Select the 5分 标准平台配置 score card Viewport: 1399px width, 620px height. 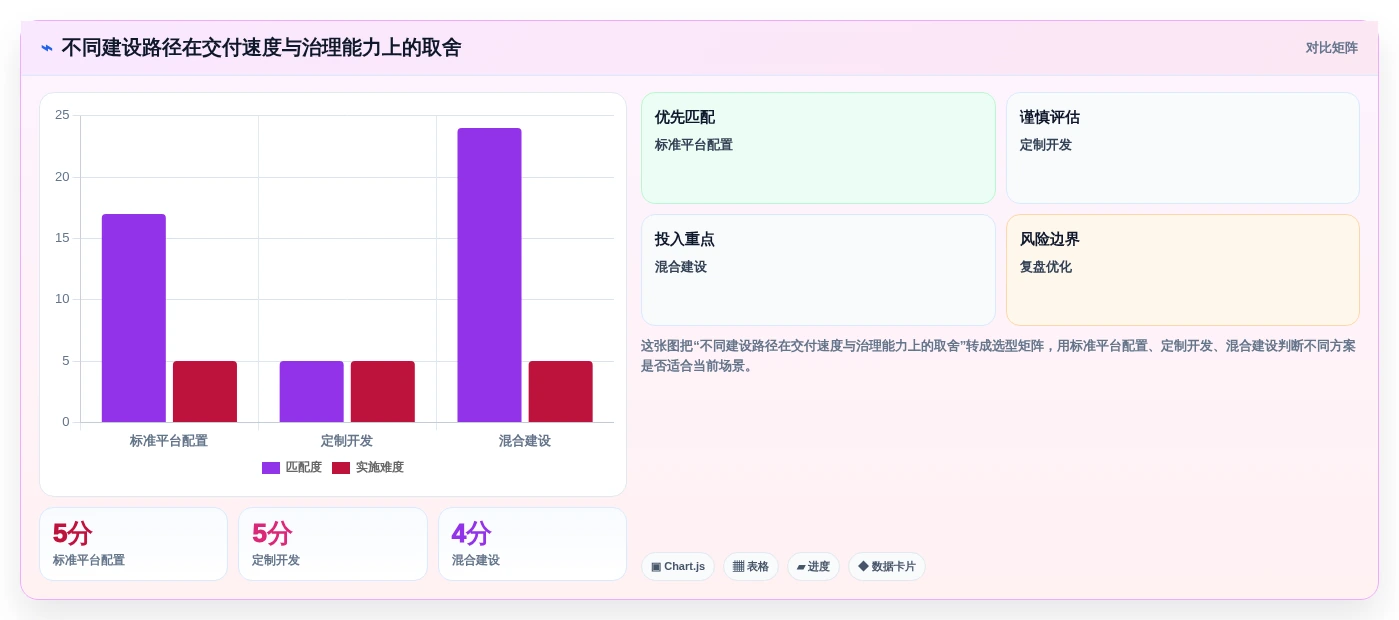[134, 544]
